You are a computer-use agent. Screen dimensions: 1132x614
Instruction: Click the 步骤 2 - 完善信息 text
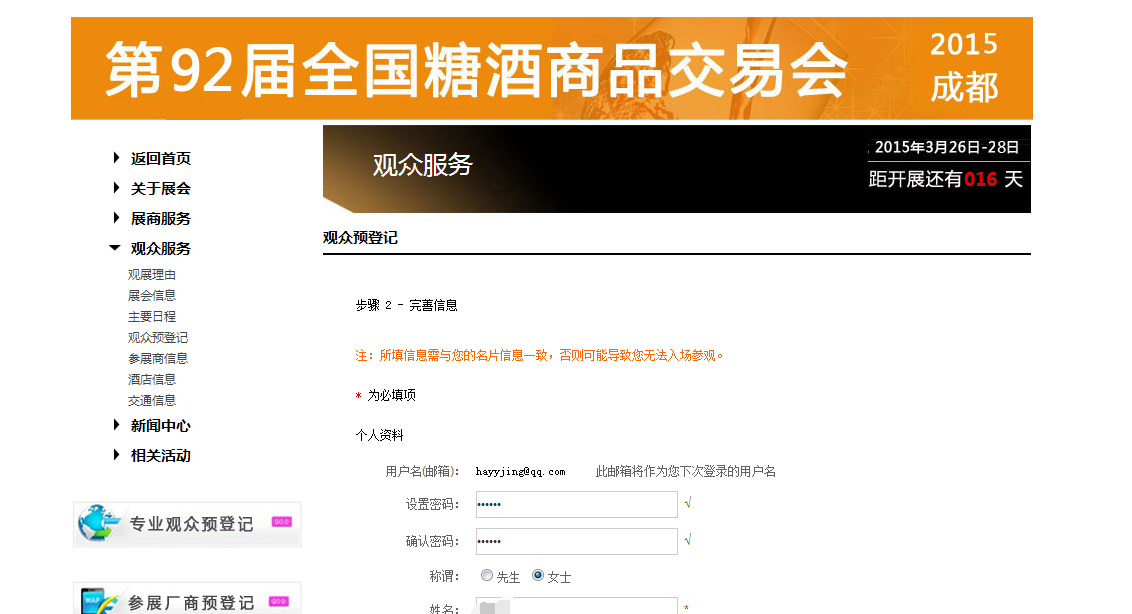tap(406, 305)
